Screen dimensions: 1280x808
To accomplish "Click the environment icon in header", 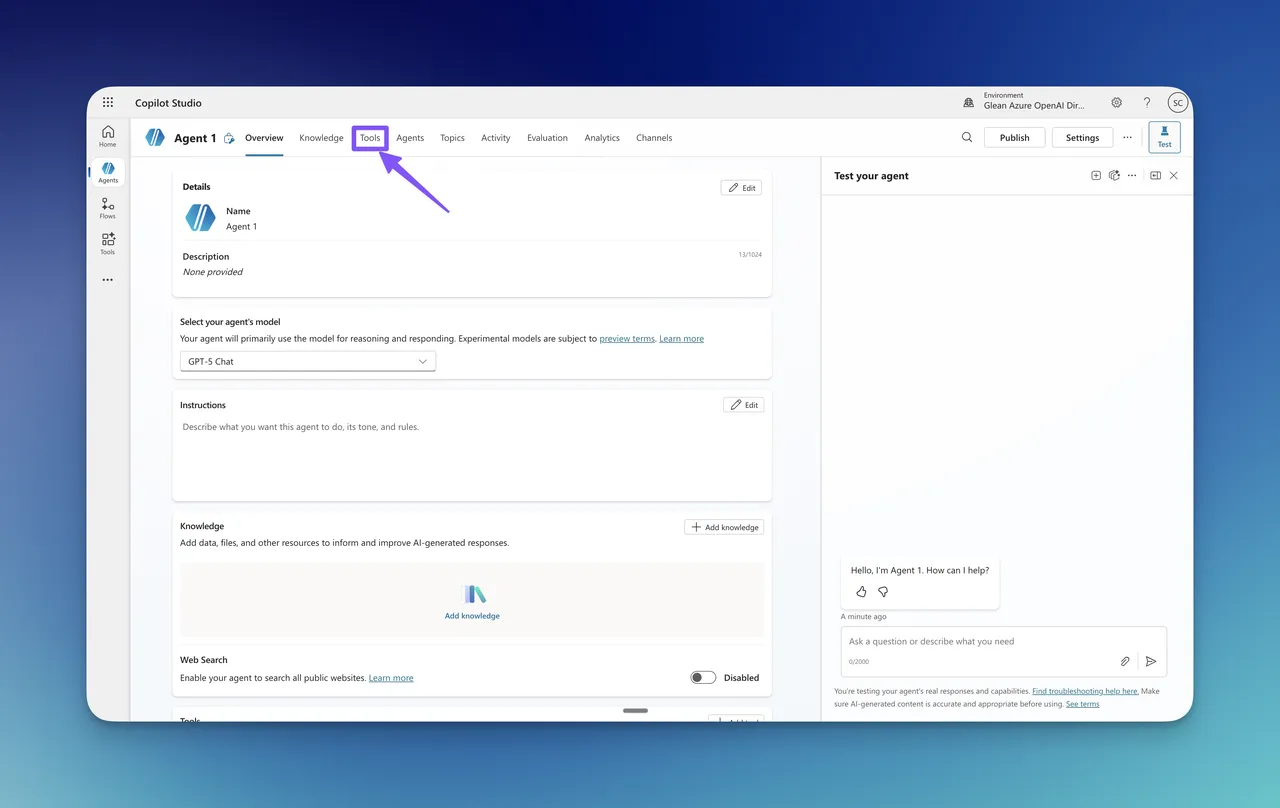I will coord(968,103).
